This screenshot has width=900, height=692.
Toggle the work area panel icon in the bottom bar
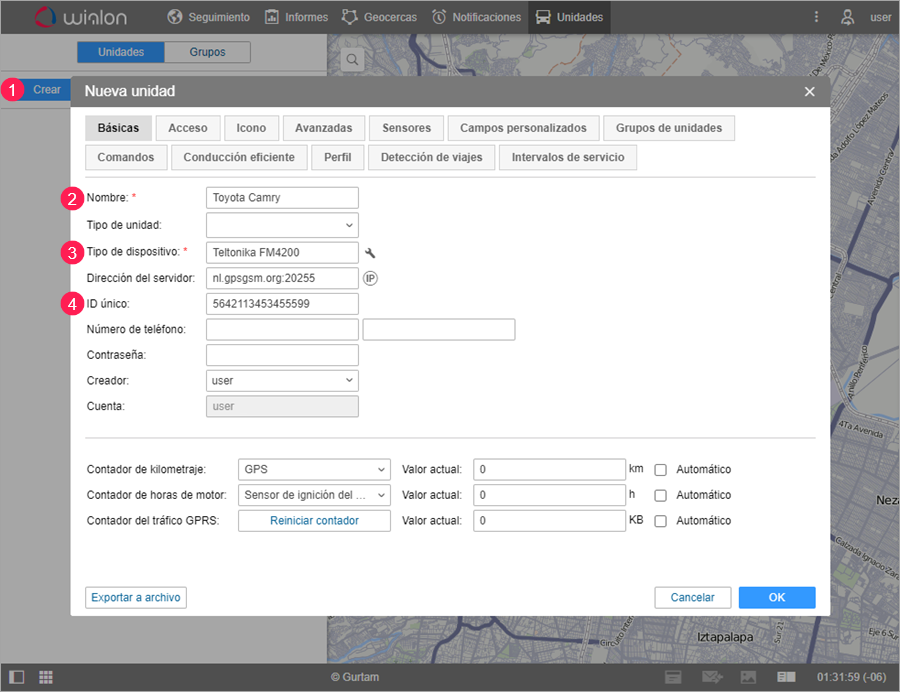(17, 677)
